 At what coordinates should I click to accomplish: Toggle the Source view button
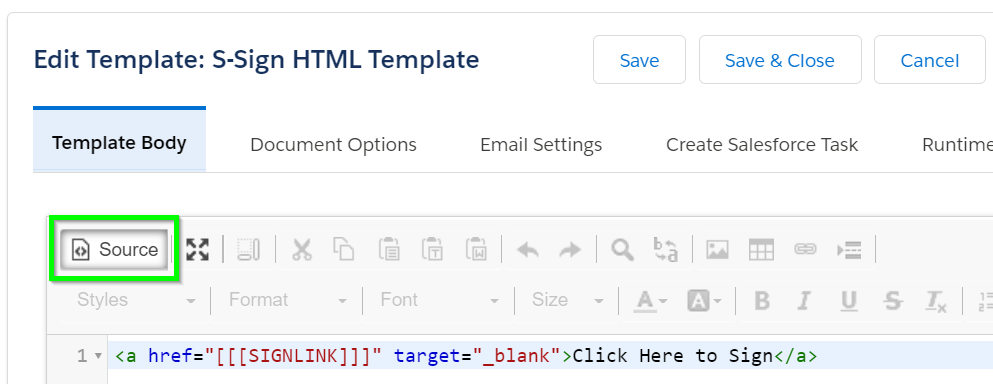pos(115,250)
